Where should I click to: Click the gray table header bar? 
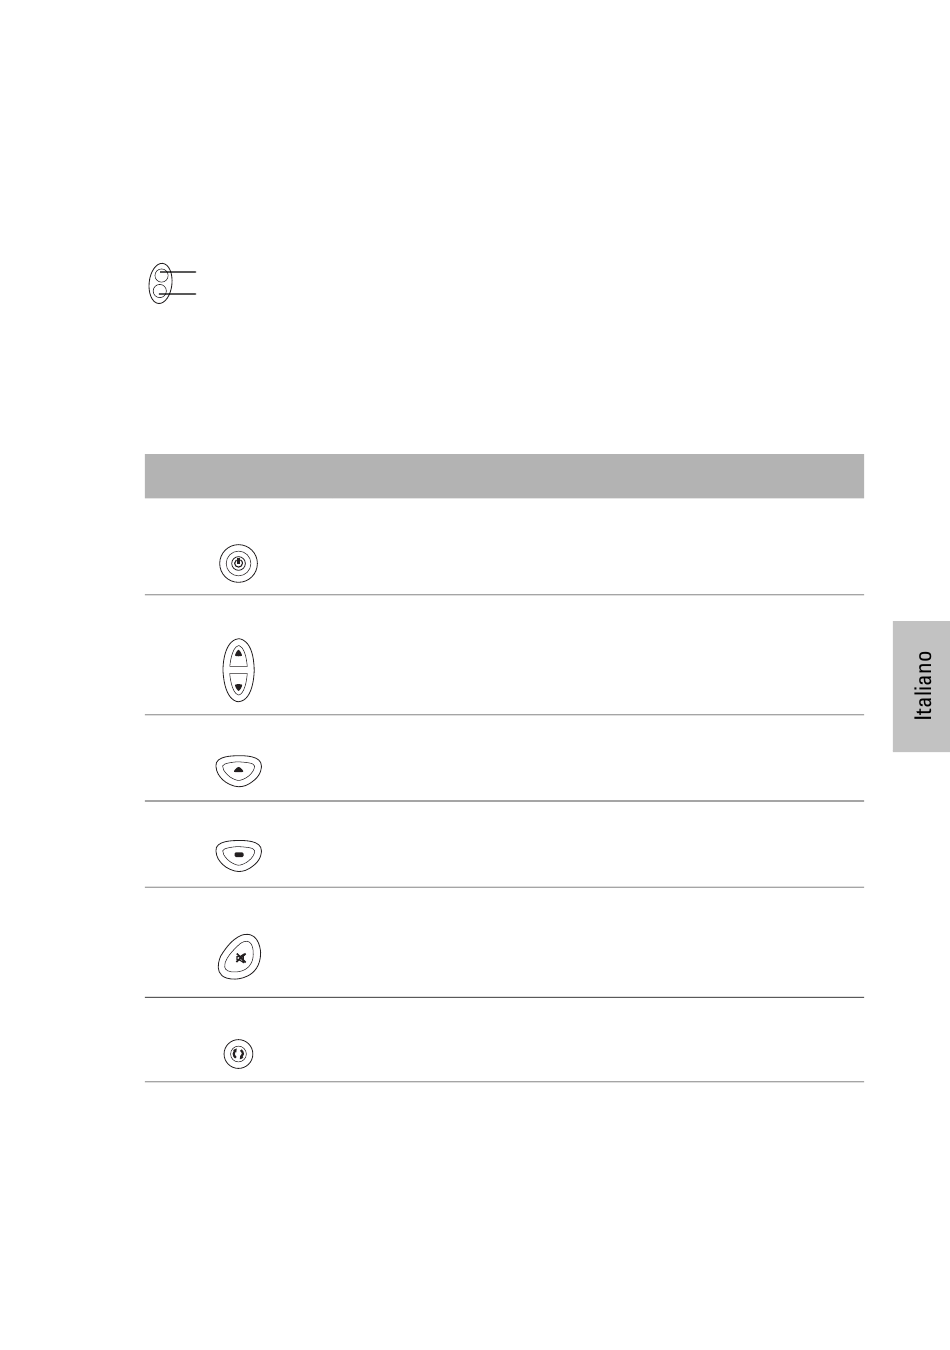click(504, 476)
